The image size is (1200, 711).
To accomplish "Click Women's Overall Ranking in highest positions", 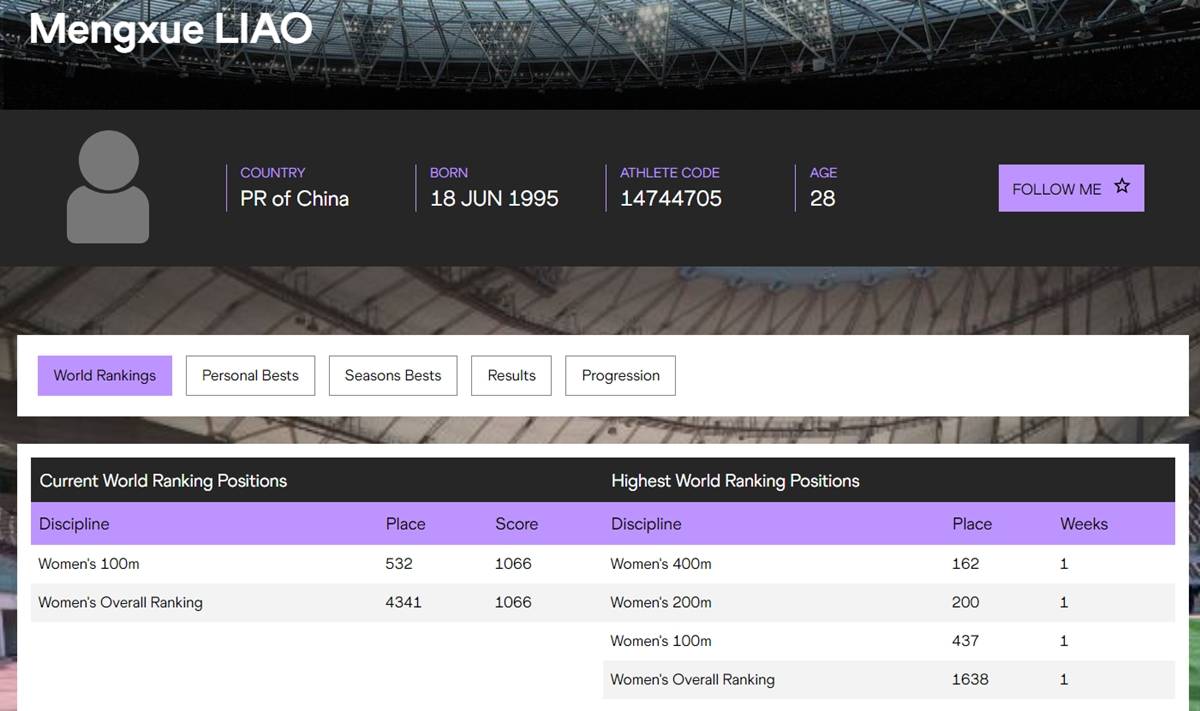I will [x=692, y=680].
